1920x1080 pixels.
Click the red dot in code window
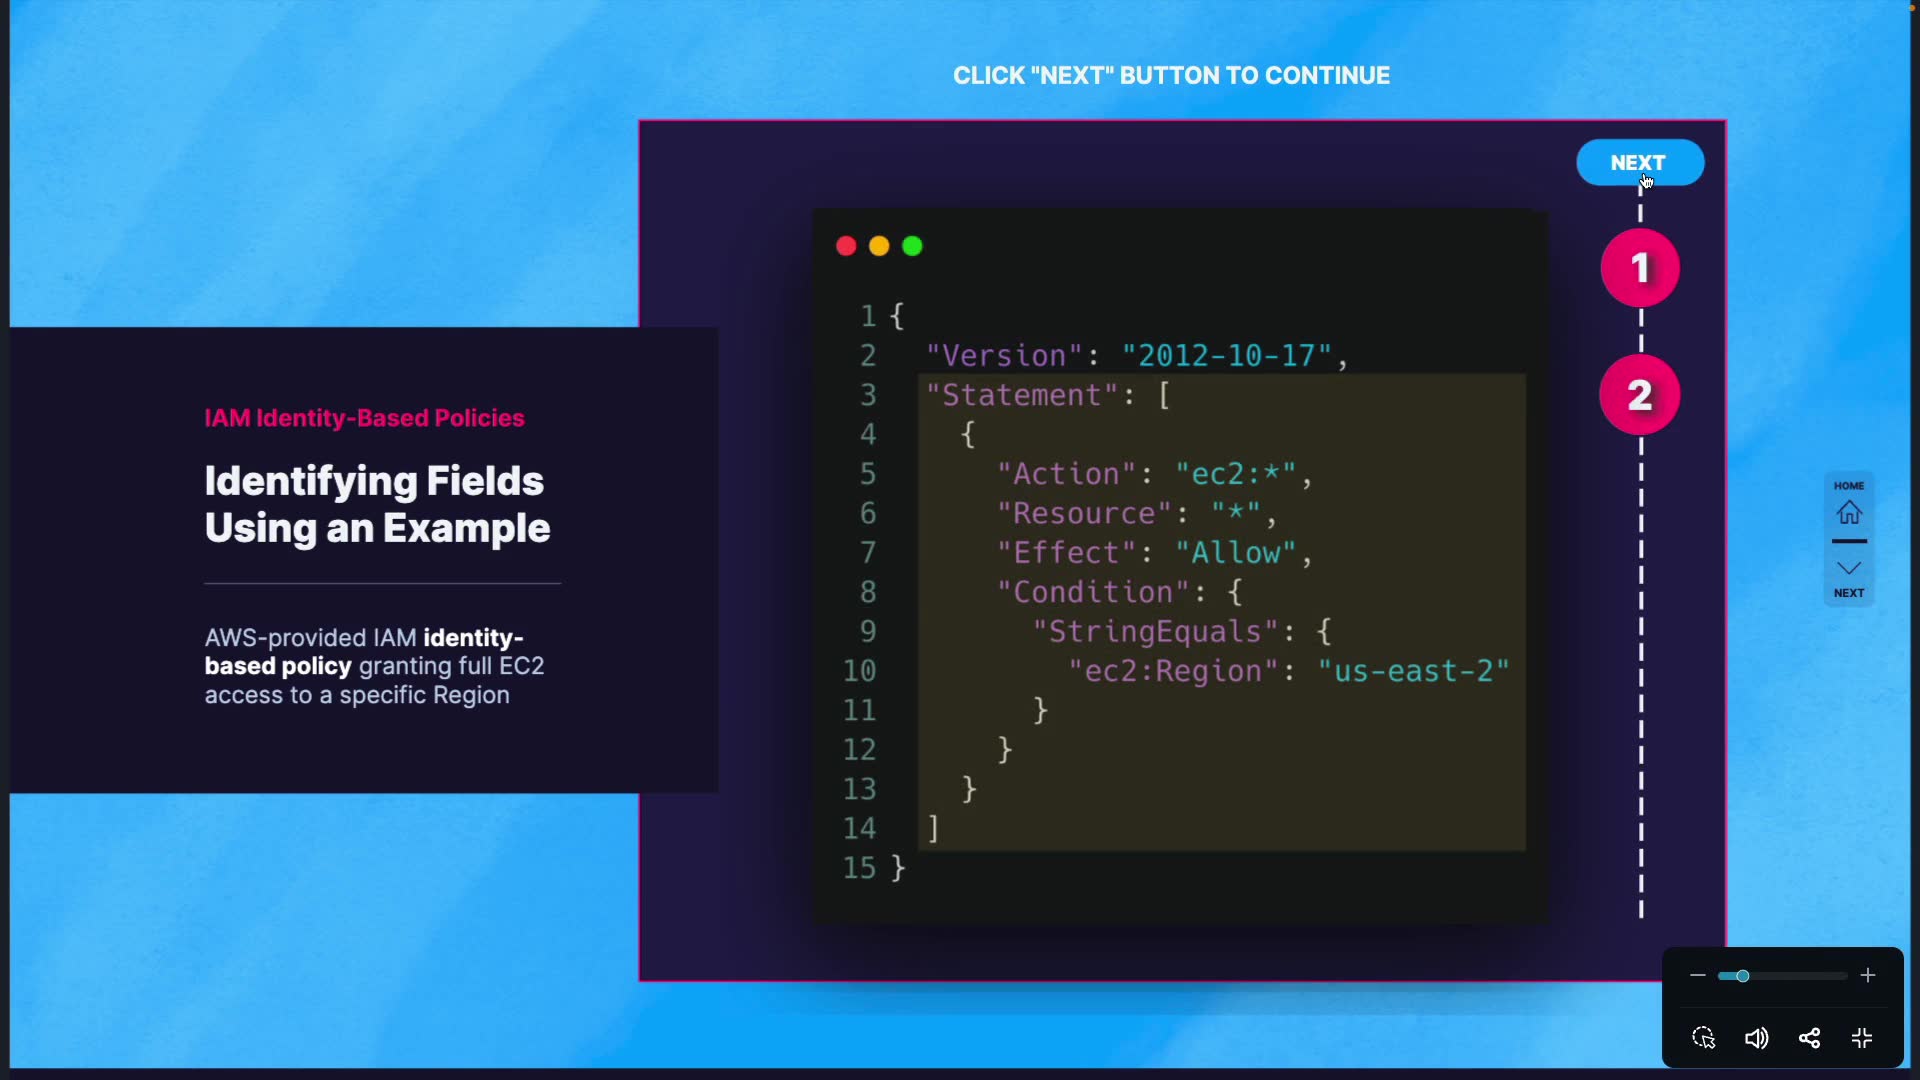pos(846,246)
